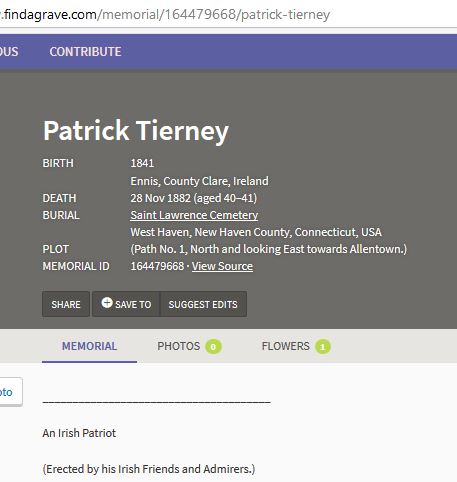Switch to the FLOWERS tab
This screenshot has height=482, width=457.
296,346
